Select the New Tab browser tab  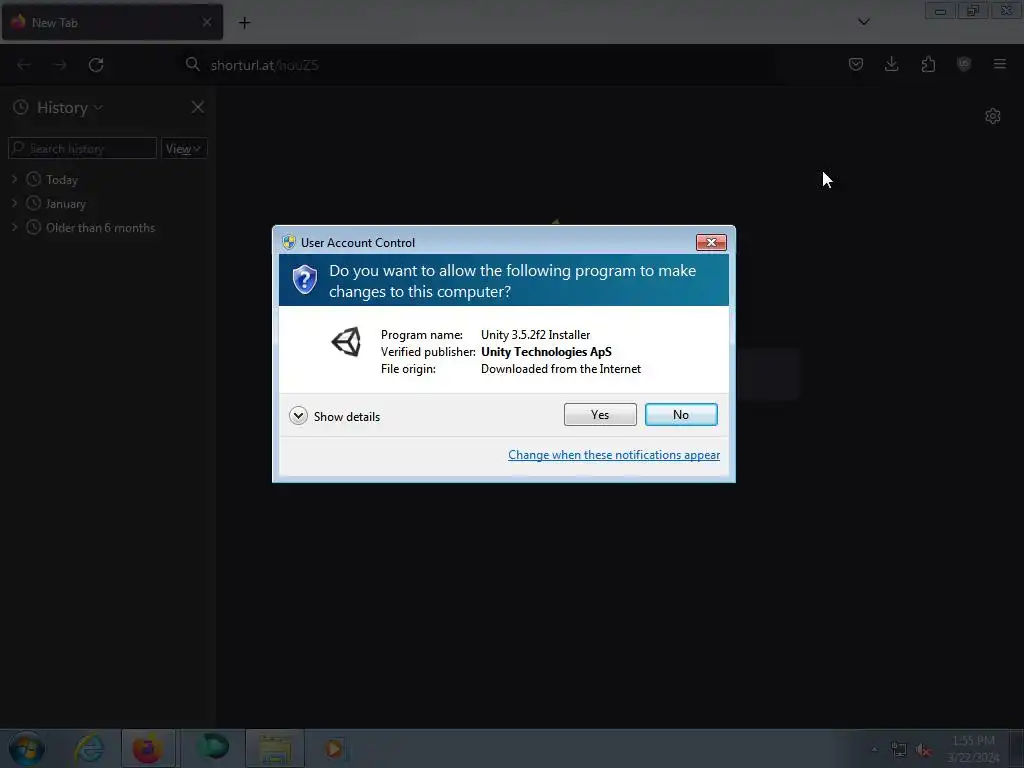pos(112,22)
